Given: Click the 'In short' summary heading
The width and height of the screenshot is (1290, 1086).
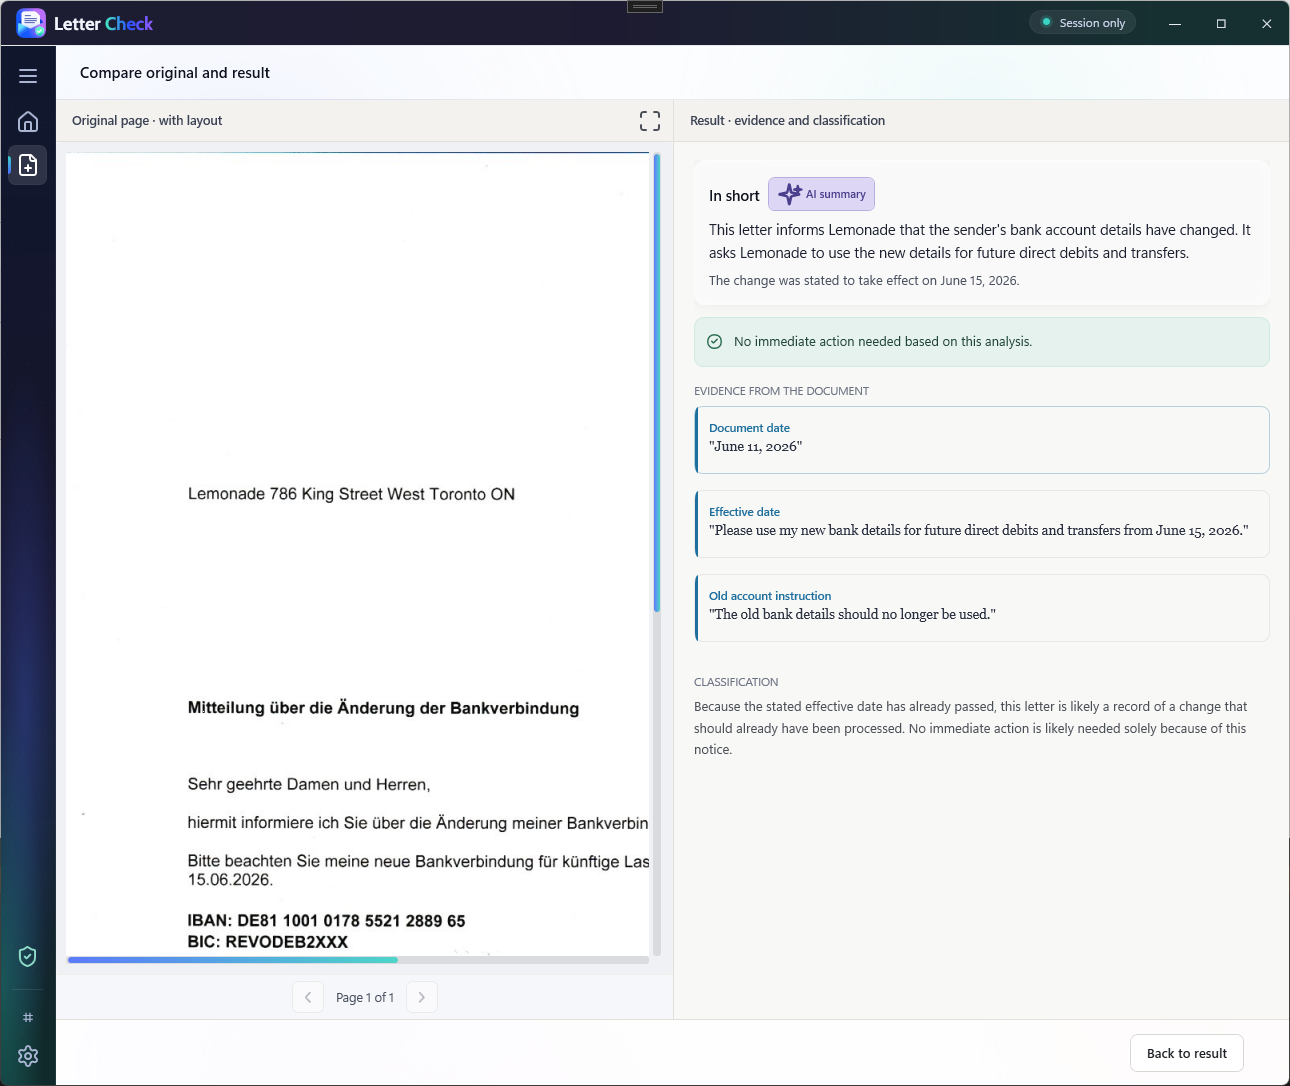Looking at the screenshot, I should tap(734, 196).
